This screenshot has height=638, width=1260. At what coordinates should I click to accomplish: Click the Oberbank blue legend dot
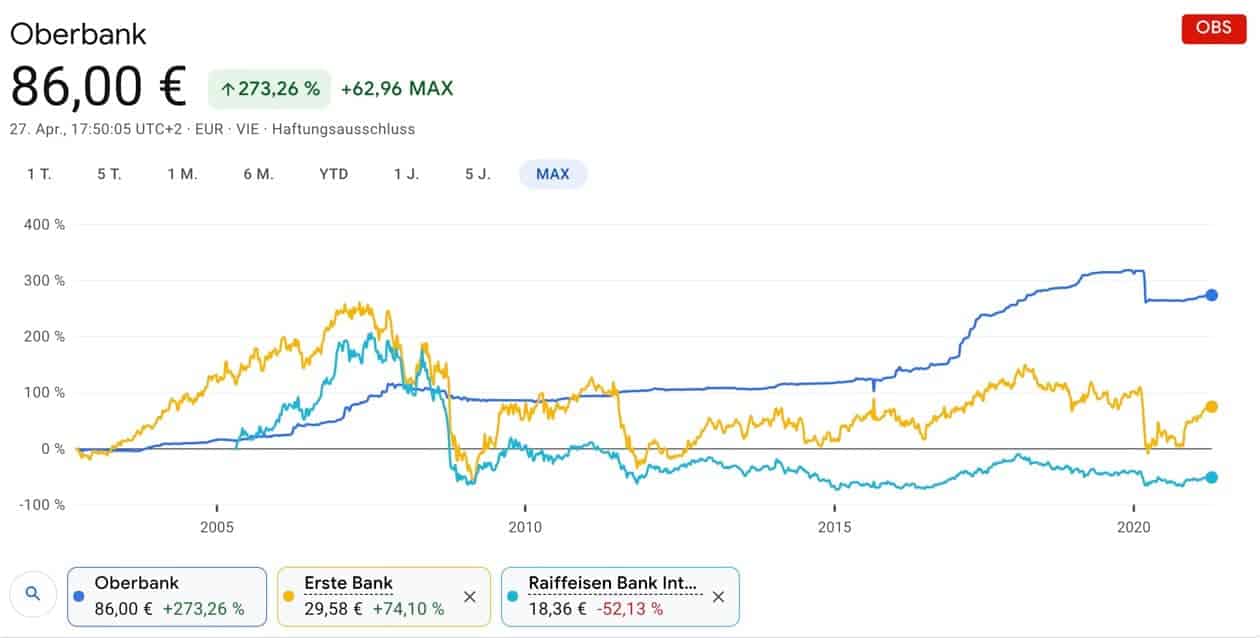click(79, 596)
